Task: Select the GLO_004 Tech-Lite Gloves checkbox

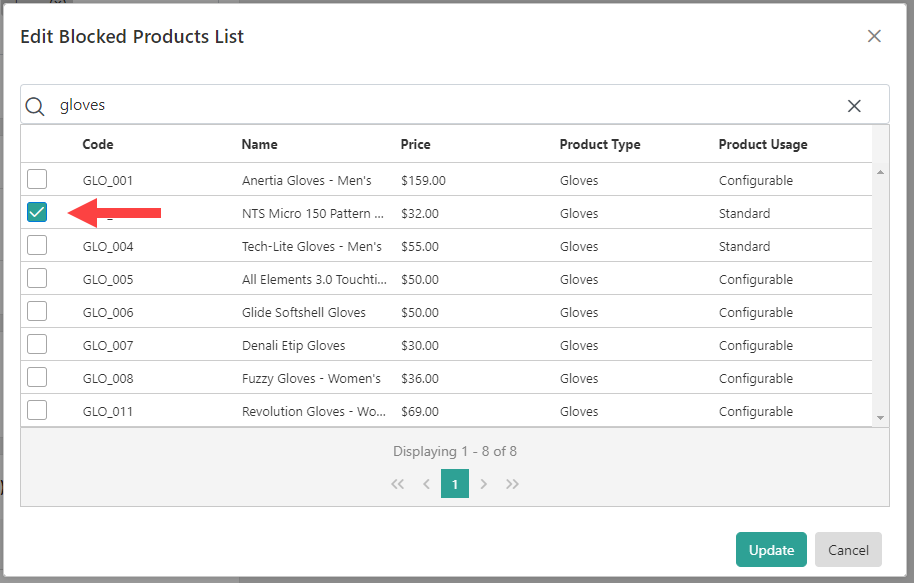Action: pyautogui.click(x=37, y=245)
